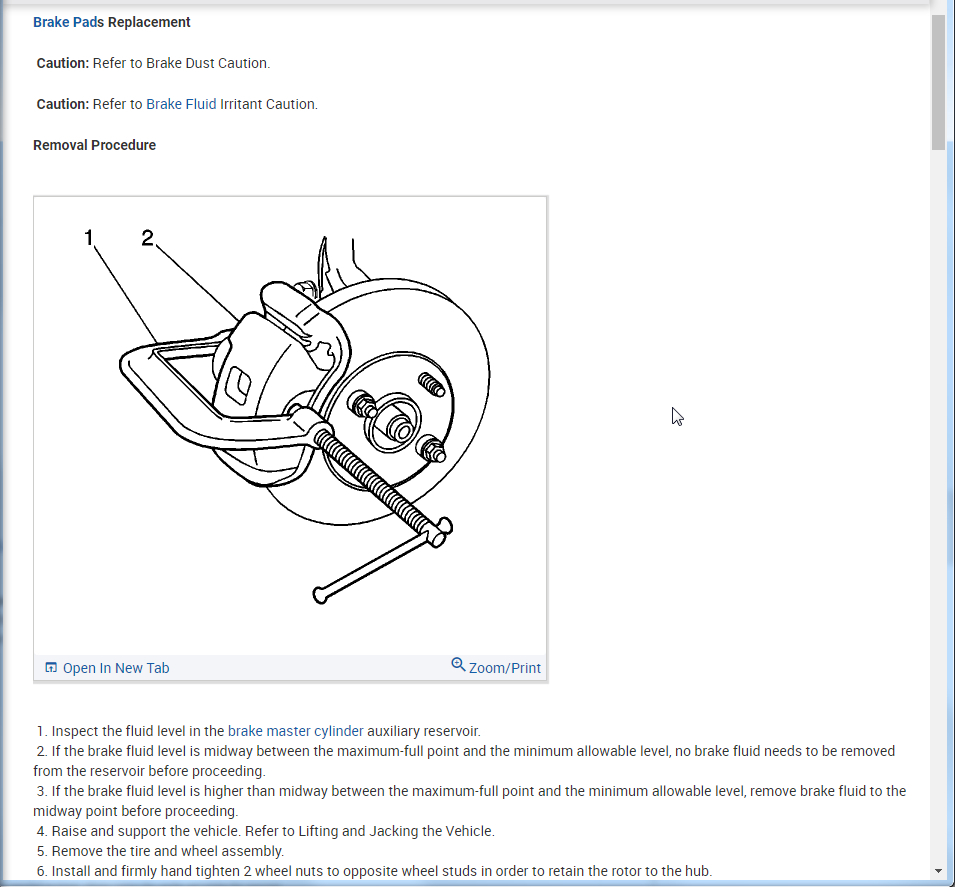Screen dimensions: 955x887
Task: Click the Zoom/Print text link
Action: 504,668
